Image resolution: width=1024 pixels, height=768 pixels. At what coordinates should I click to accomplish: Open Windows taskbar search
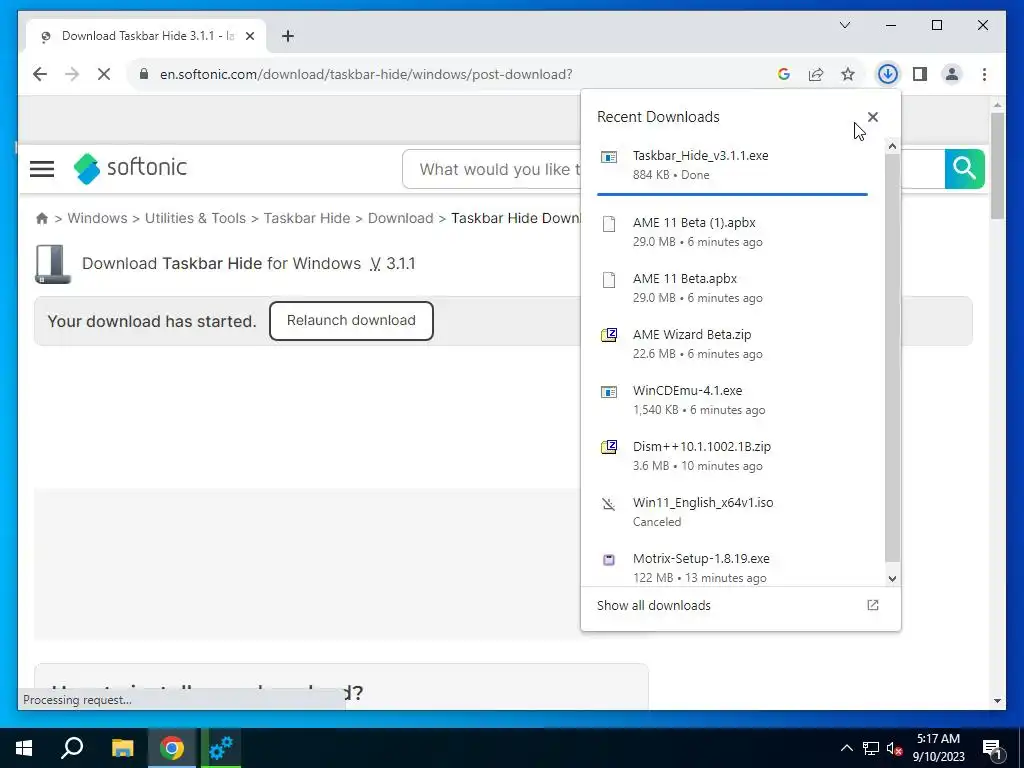pyautogui.click(x=72, y=748)
